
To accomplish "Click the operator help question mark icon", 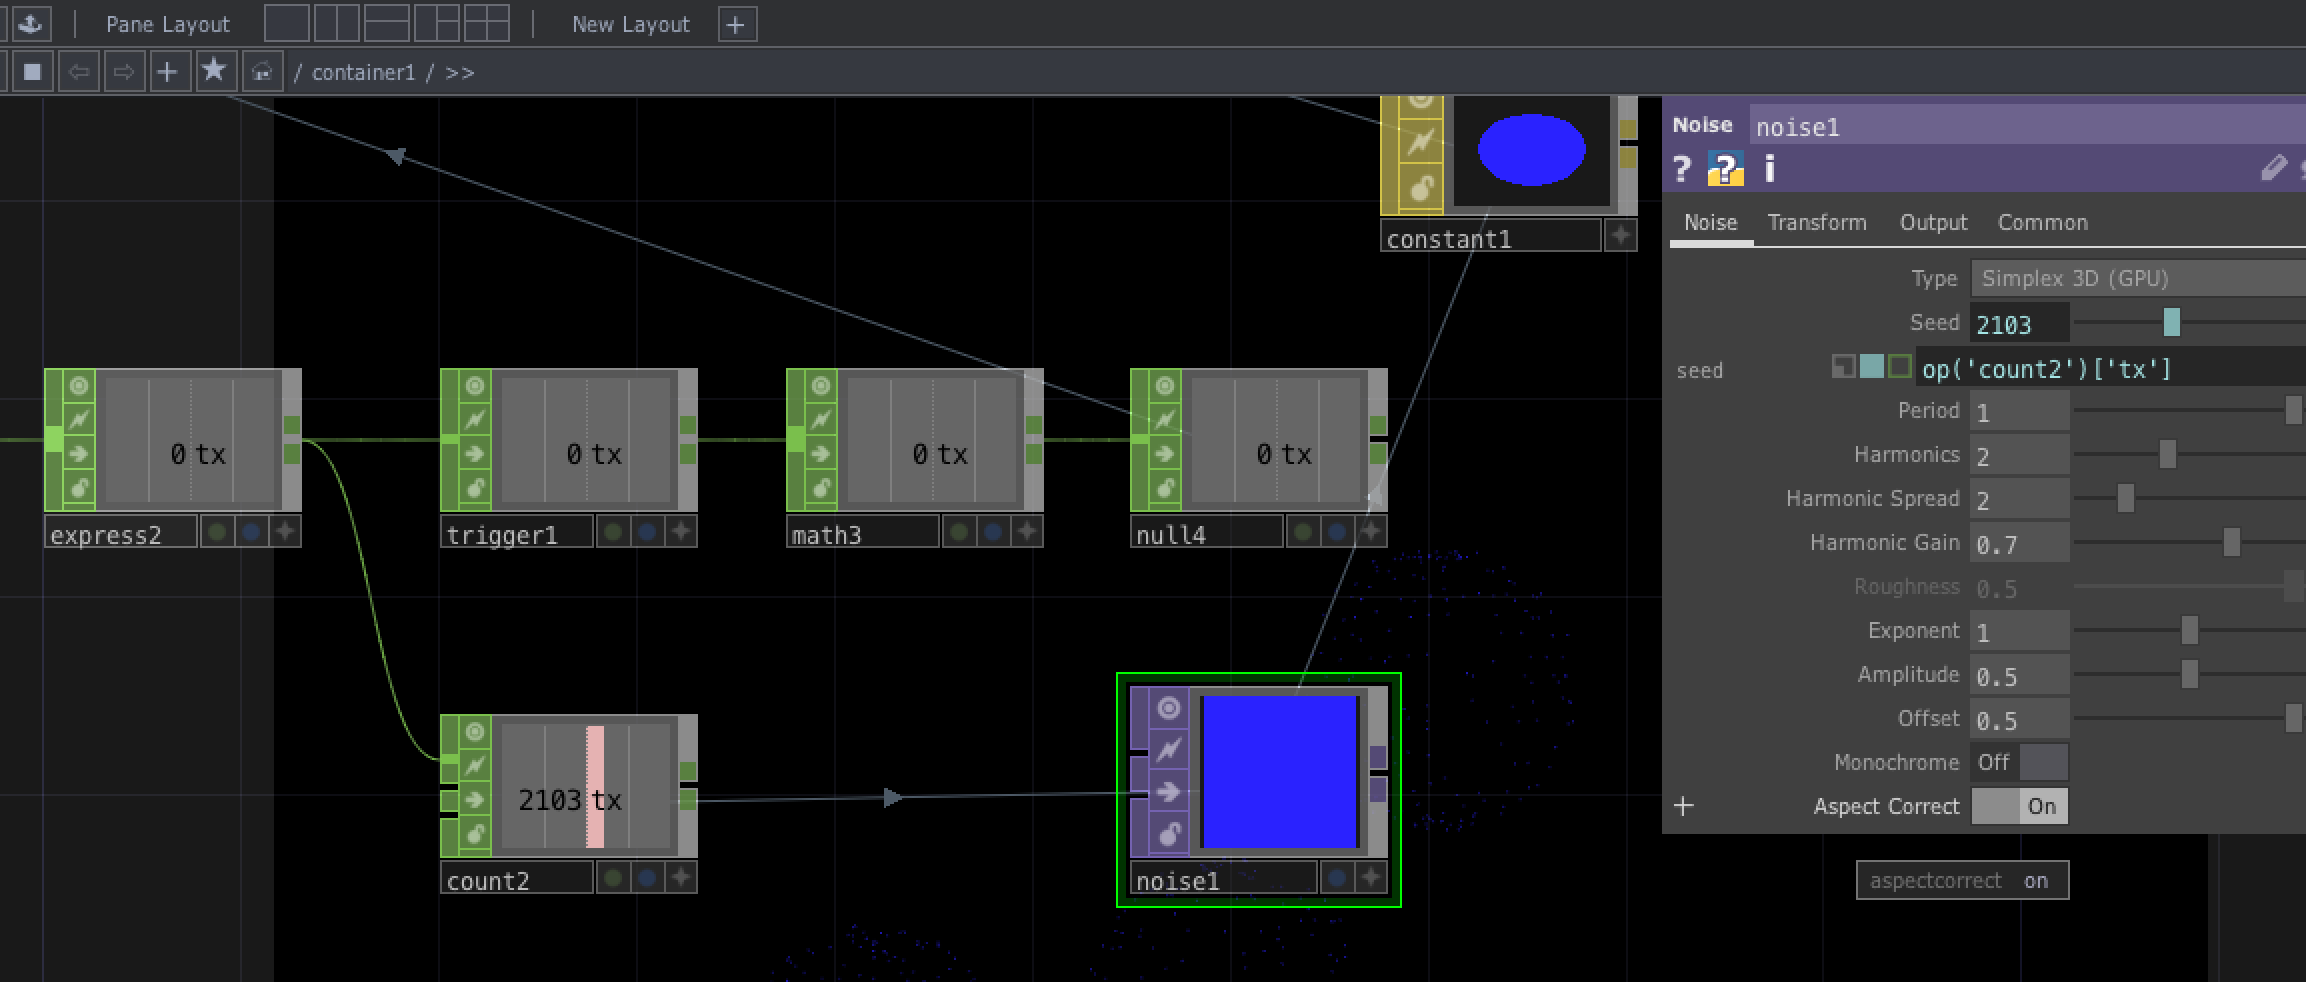I will click(x=1682, y=169).
